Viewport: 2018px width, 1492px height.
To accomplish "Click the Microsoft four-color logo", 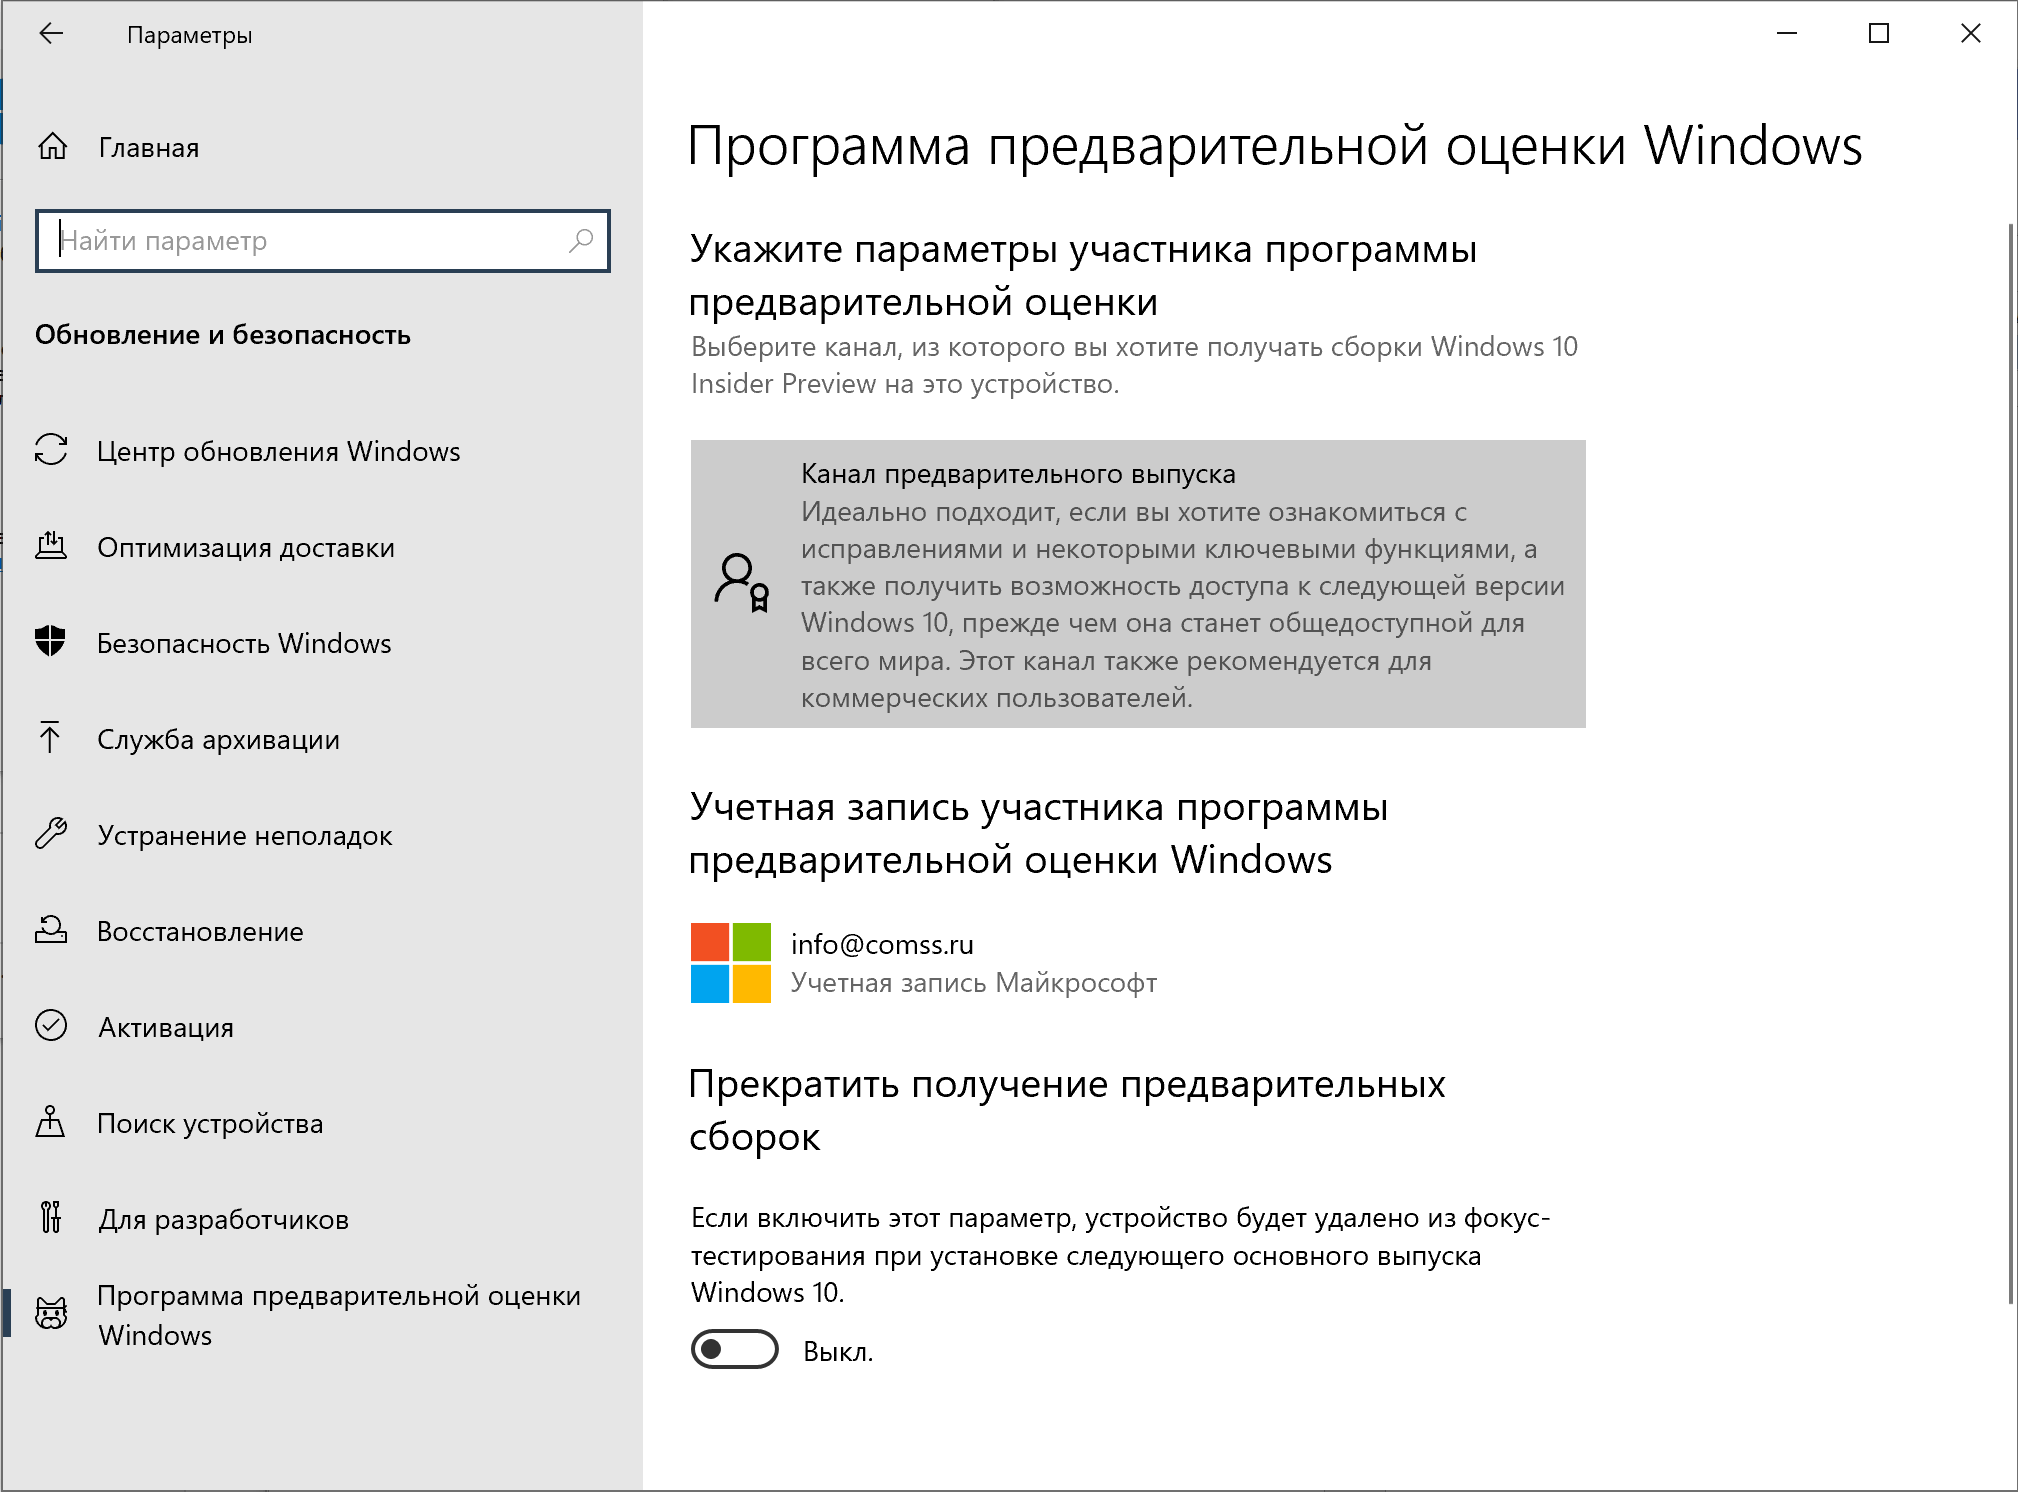I will 731,963.
